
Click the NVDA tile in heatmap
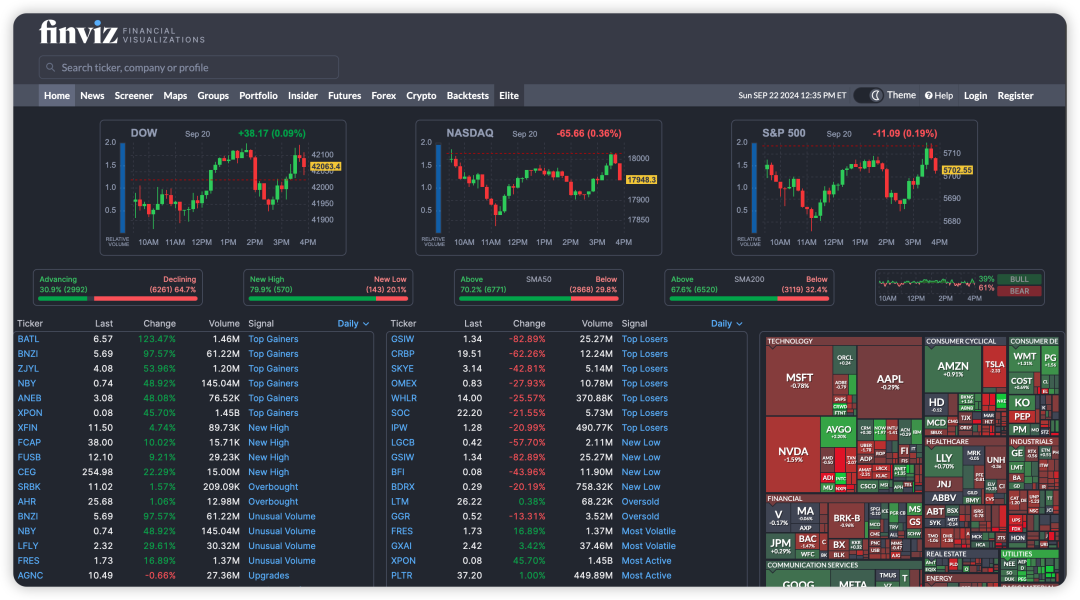(793, 454)
